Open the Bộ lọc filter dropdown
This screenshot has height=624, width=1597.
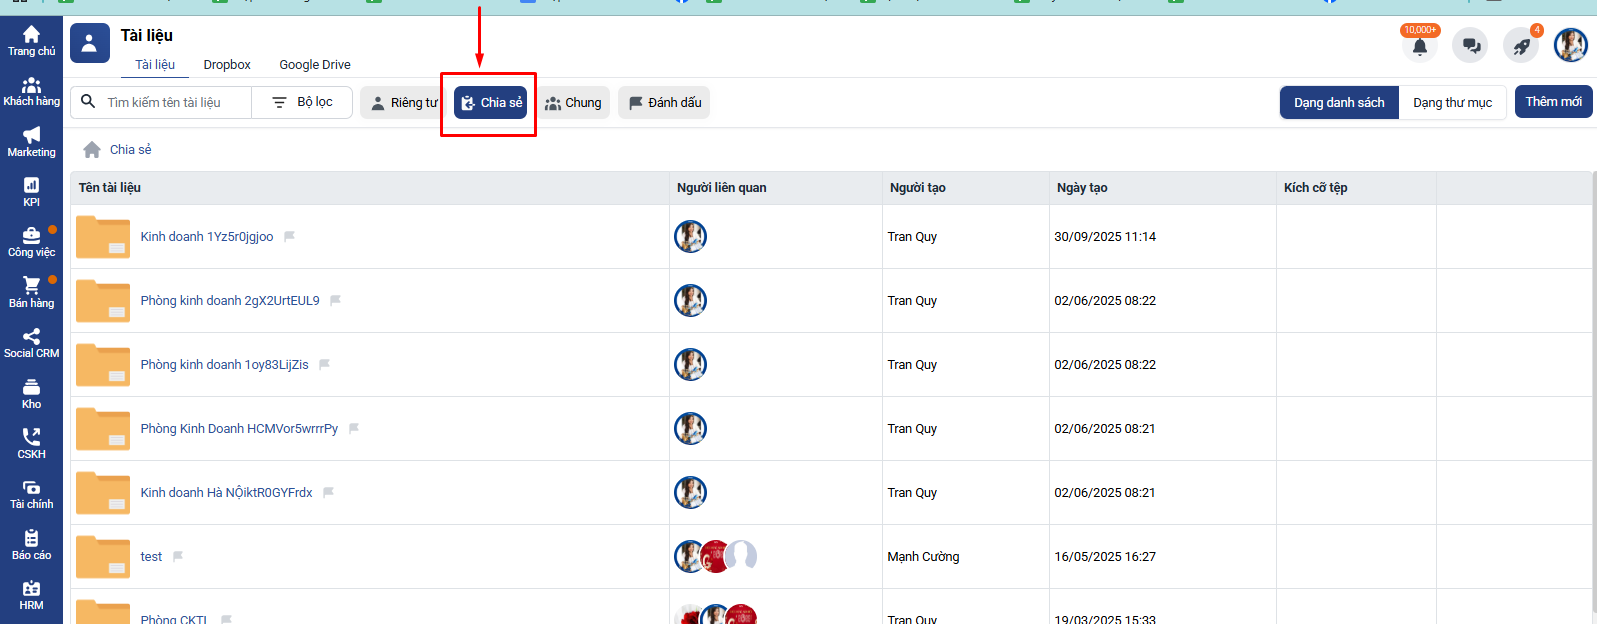(x=303, y=103)
